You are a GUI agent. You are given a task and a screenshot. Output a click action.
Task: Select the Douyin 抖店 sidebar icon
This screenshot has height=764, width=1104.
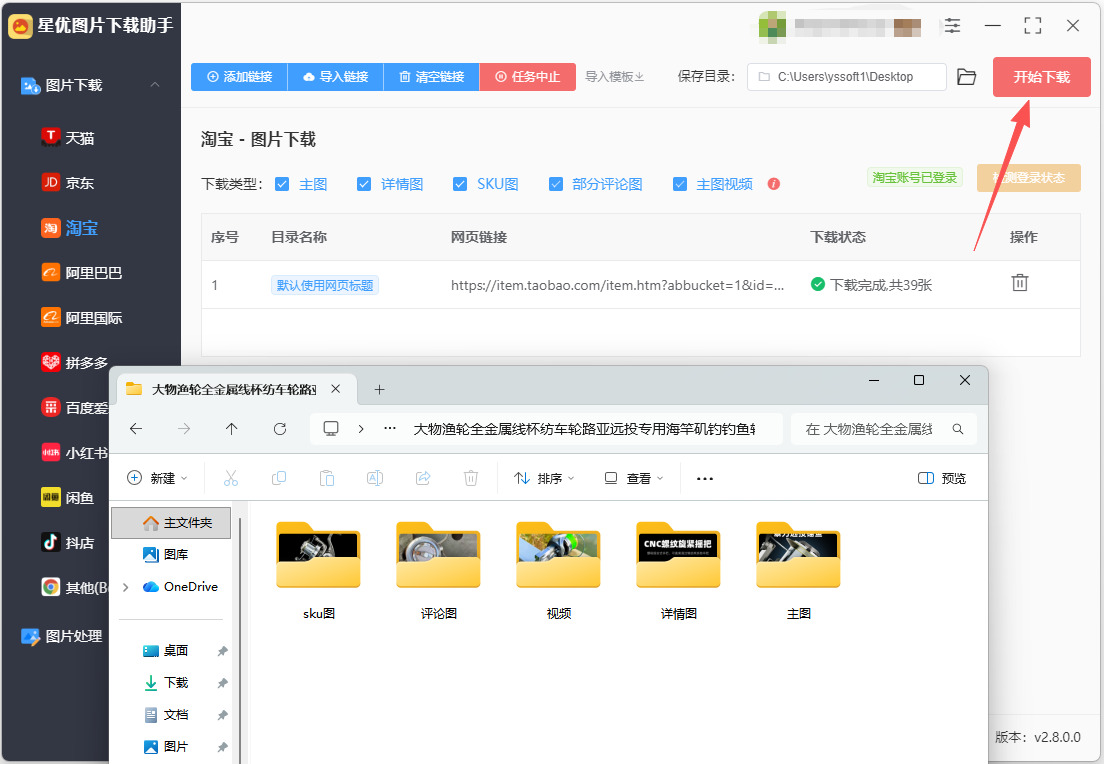51,542
